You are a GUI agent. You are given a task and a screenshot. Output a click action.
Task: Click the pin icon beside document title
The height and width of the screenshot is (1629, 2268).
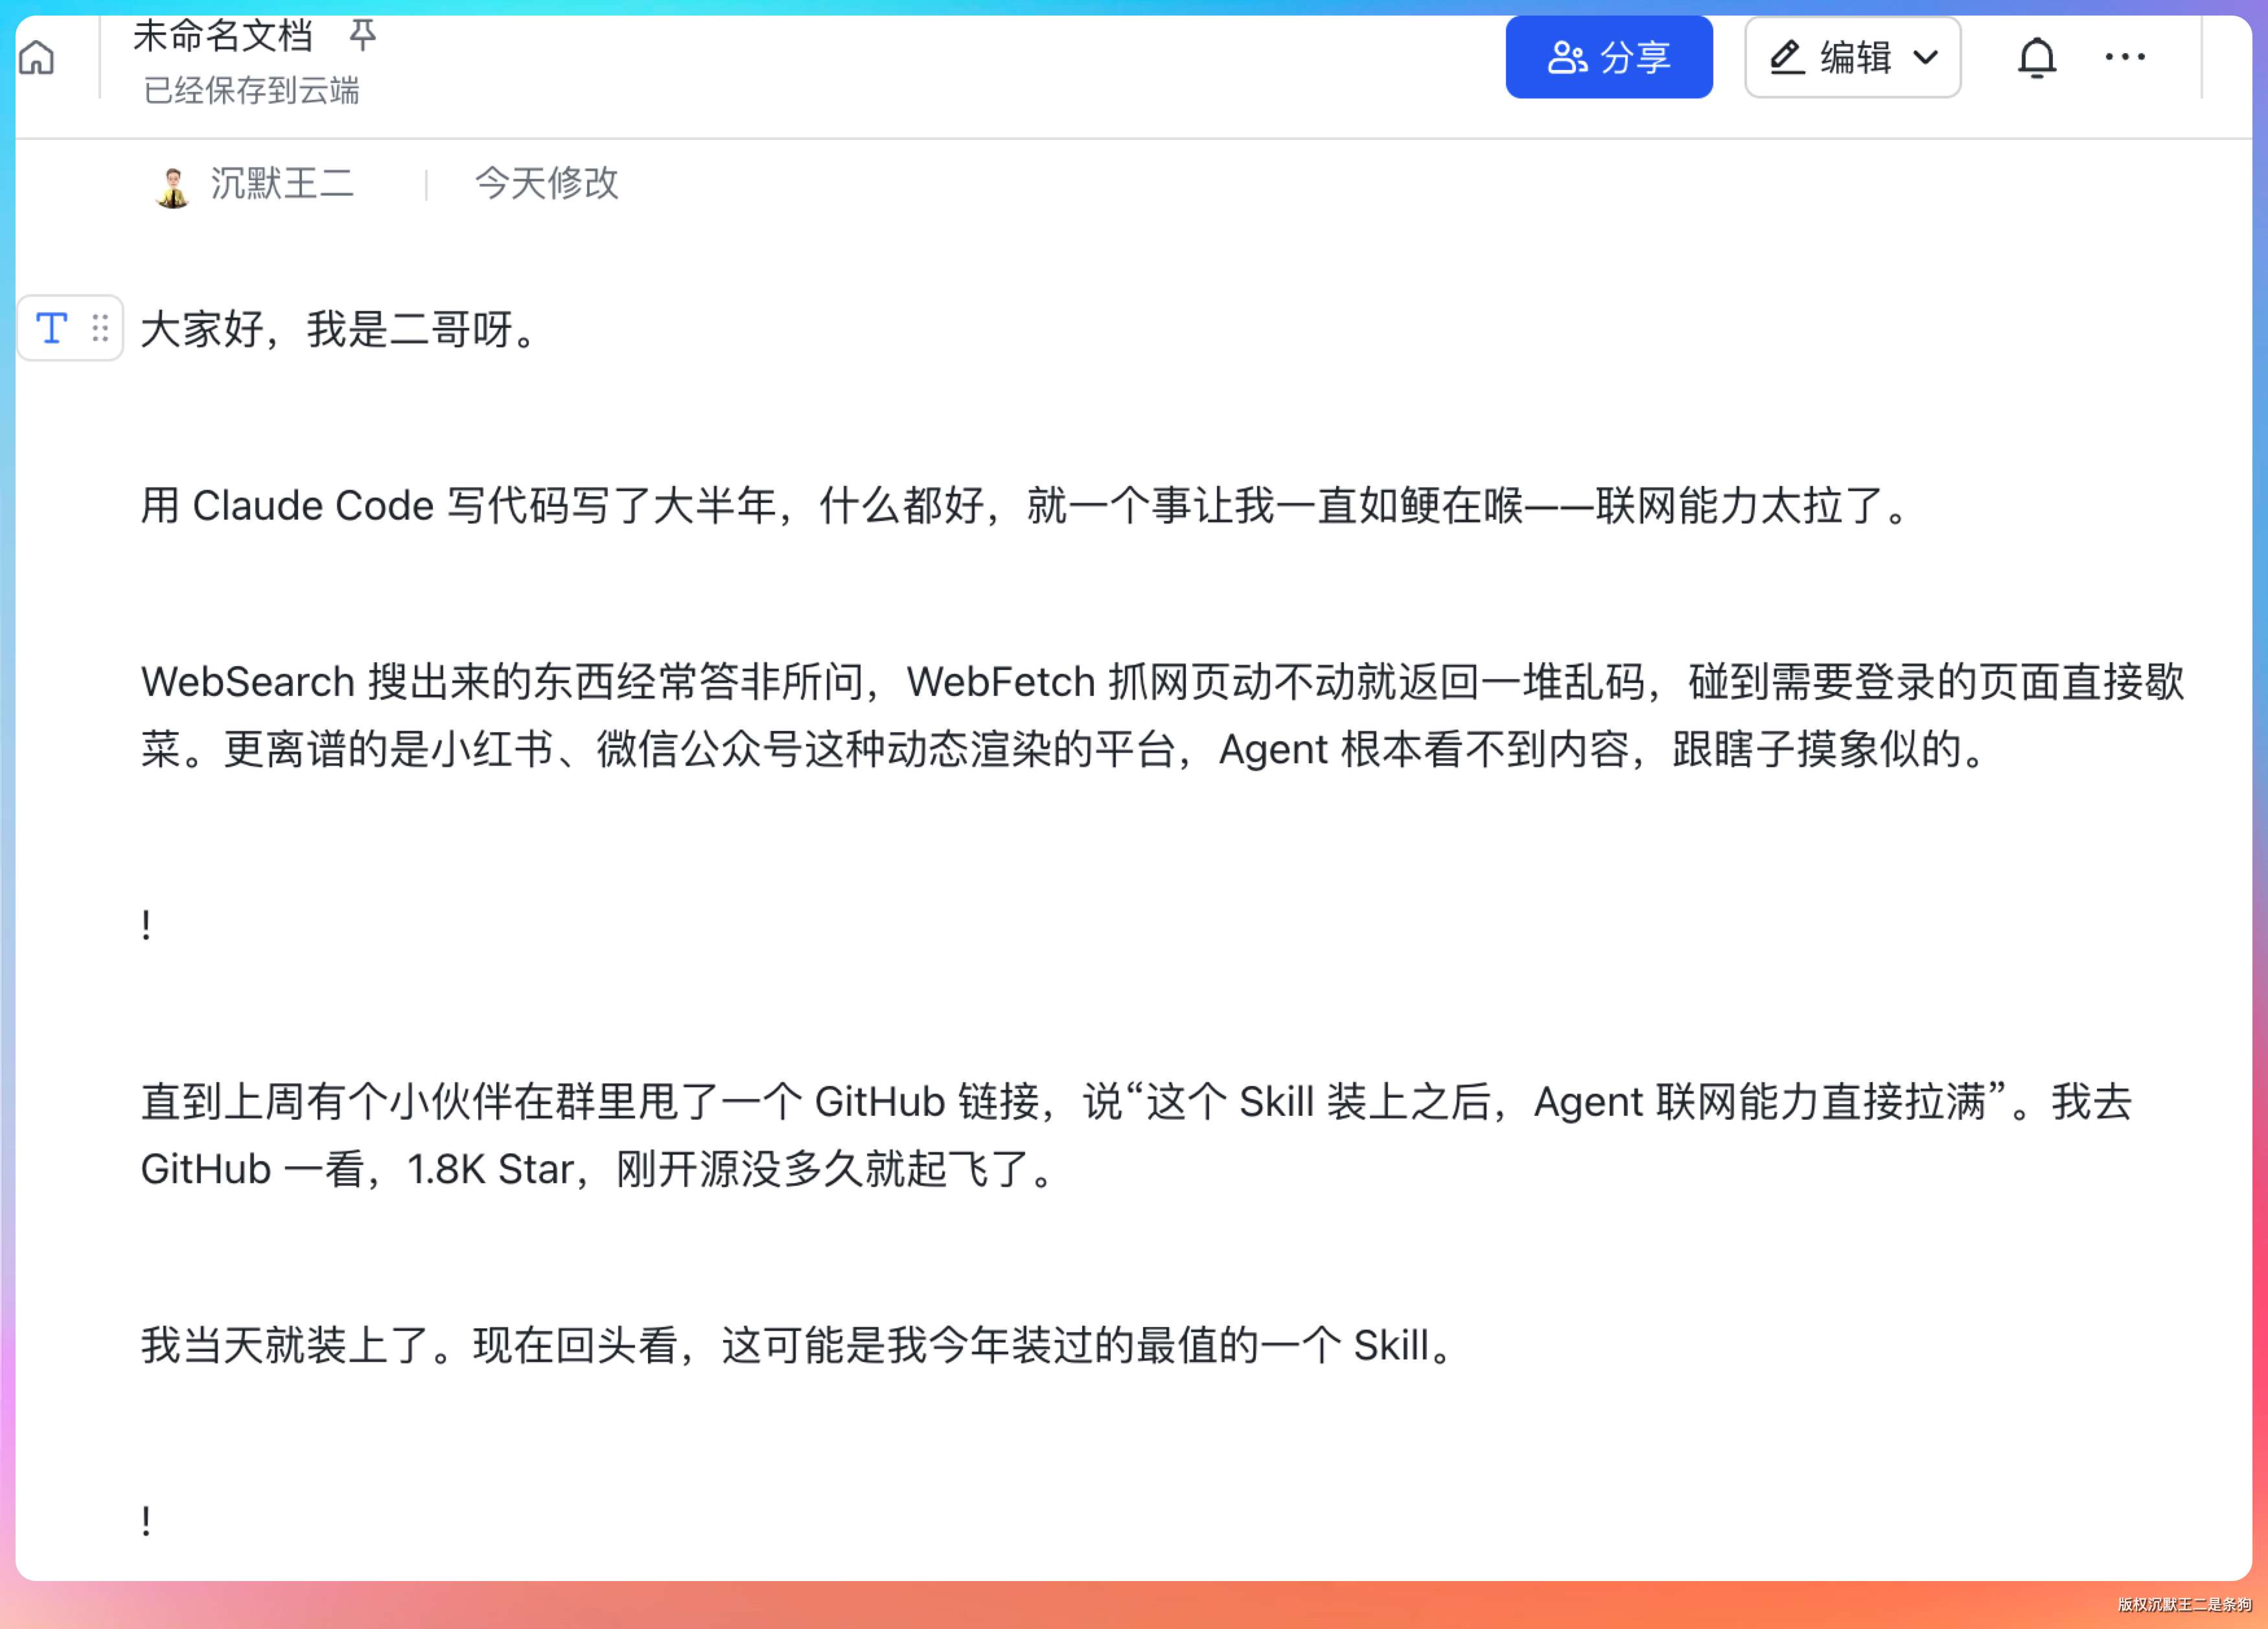[x=362, y=35]
